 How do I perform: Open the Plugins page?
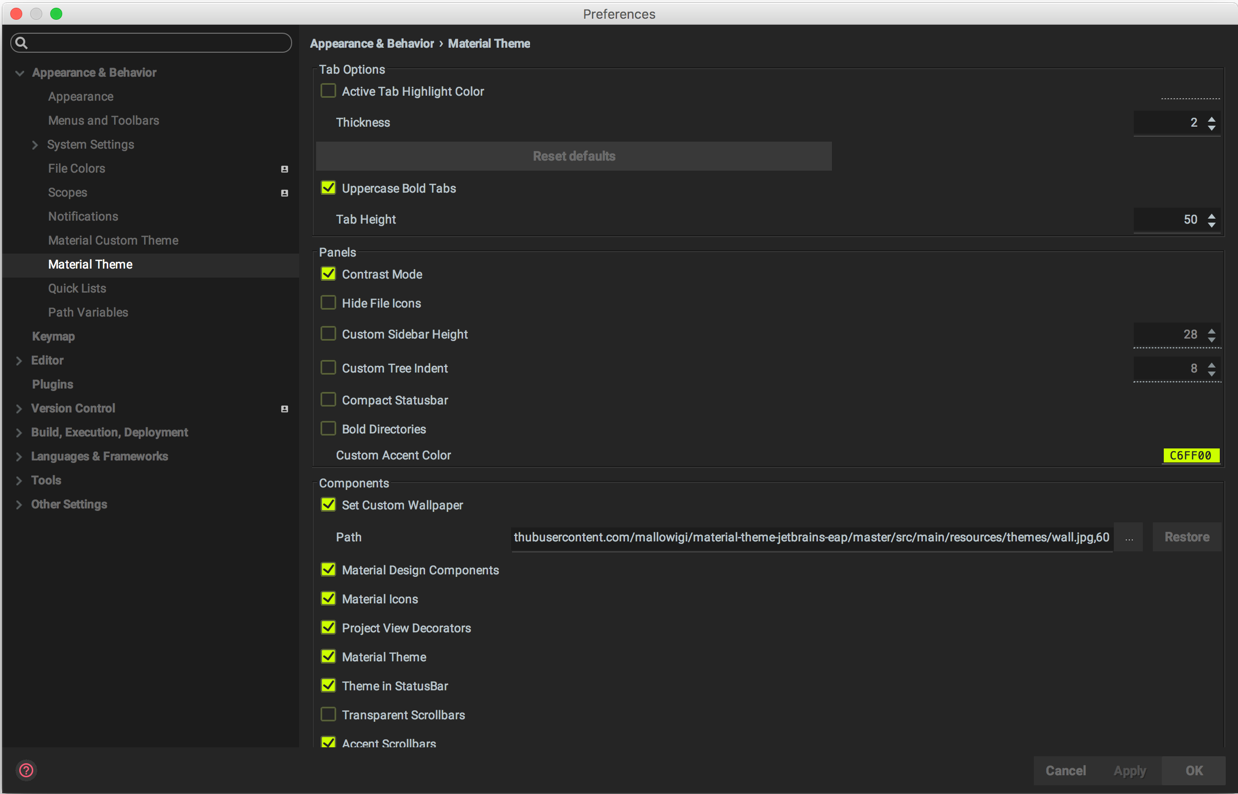coord(52,385)
